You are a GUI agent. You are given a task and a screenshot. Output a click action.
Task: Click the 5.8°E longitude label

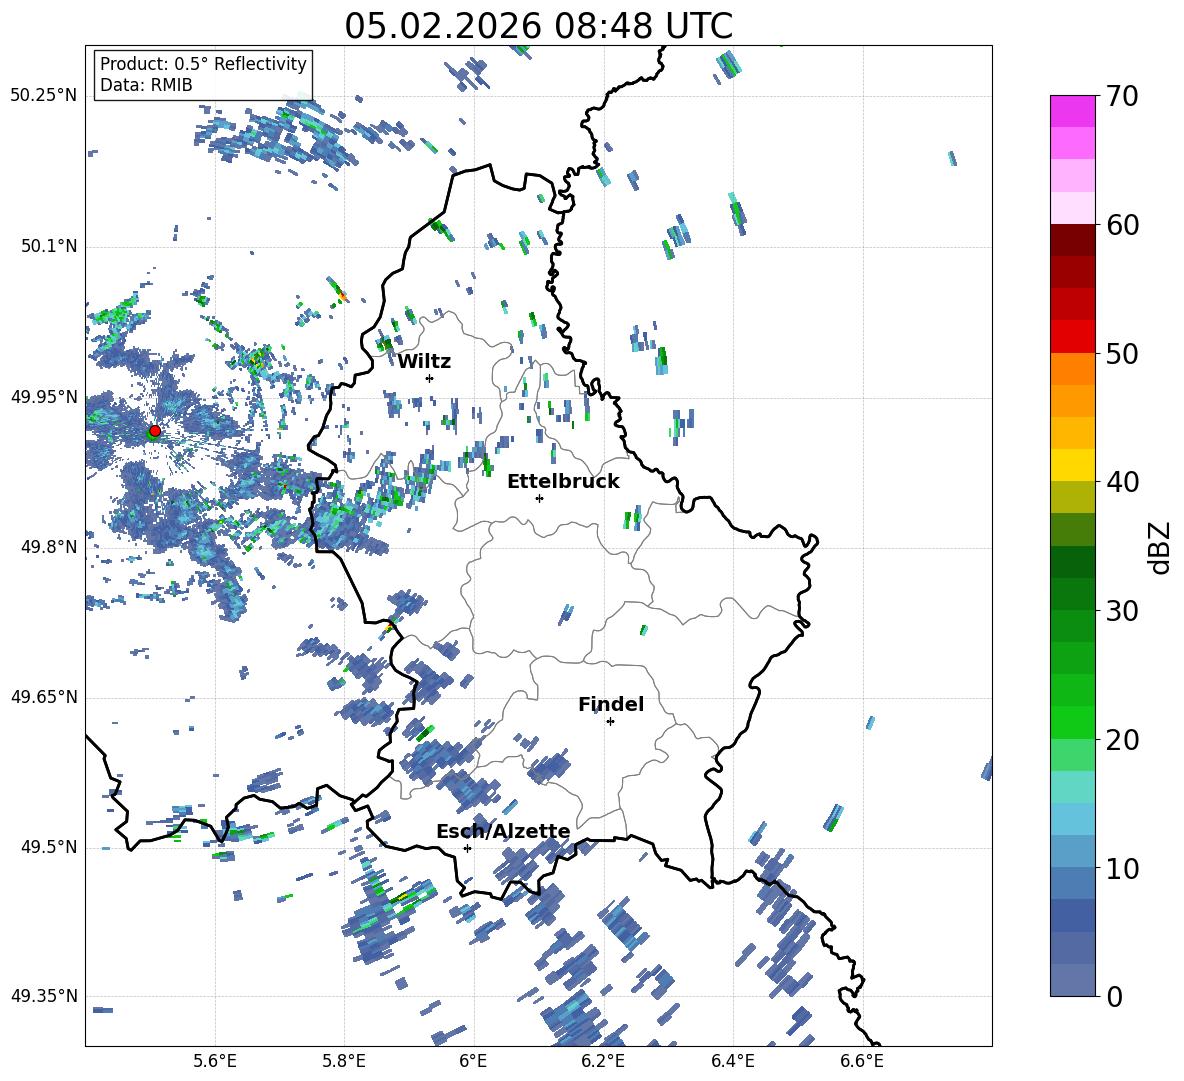coord(344,1062)
